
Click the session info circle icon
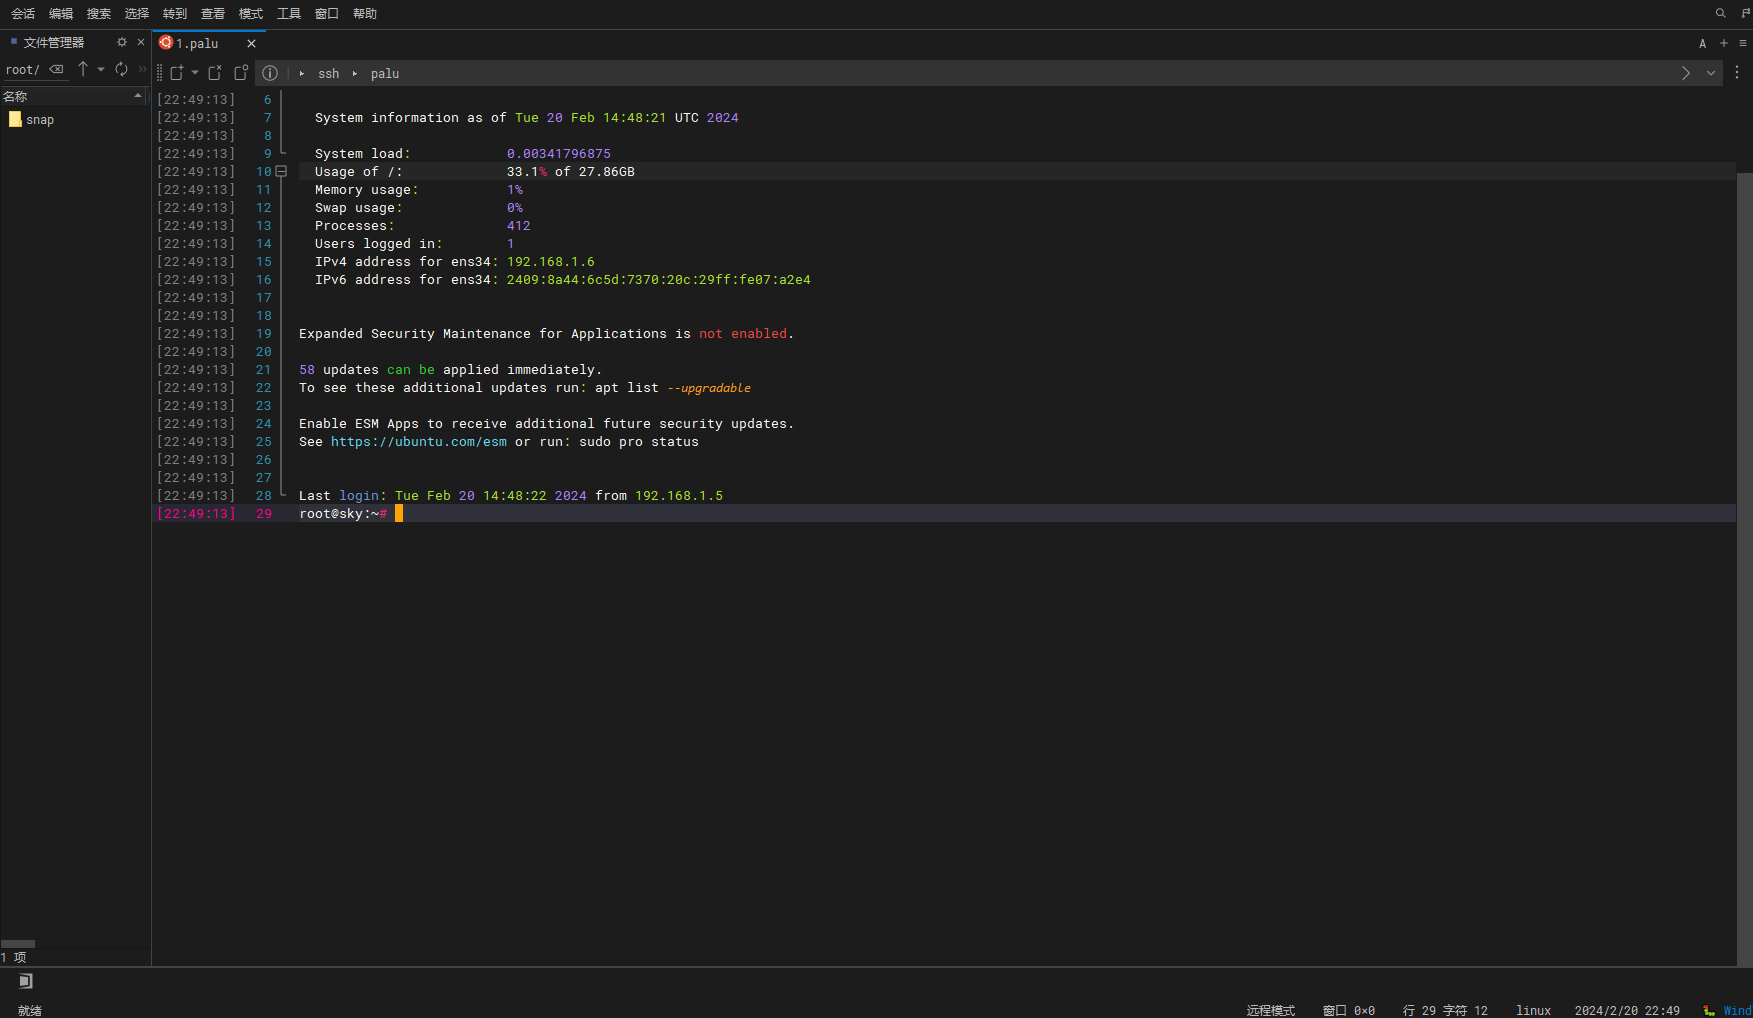270,73
